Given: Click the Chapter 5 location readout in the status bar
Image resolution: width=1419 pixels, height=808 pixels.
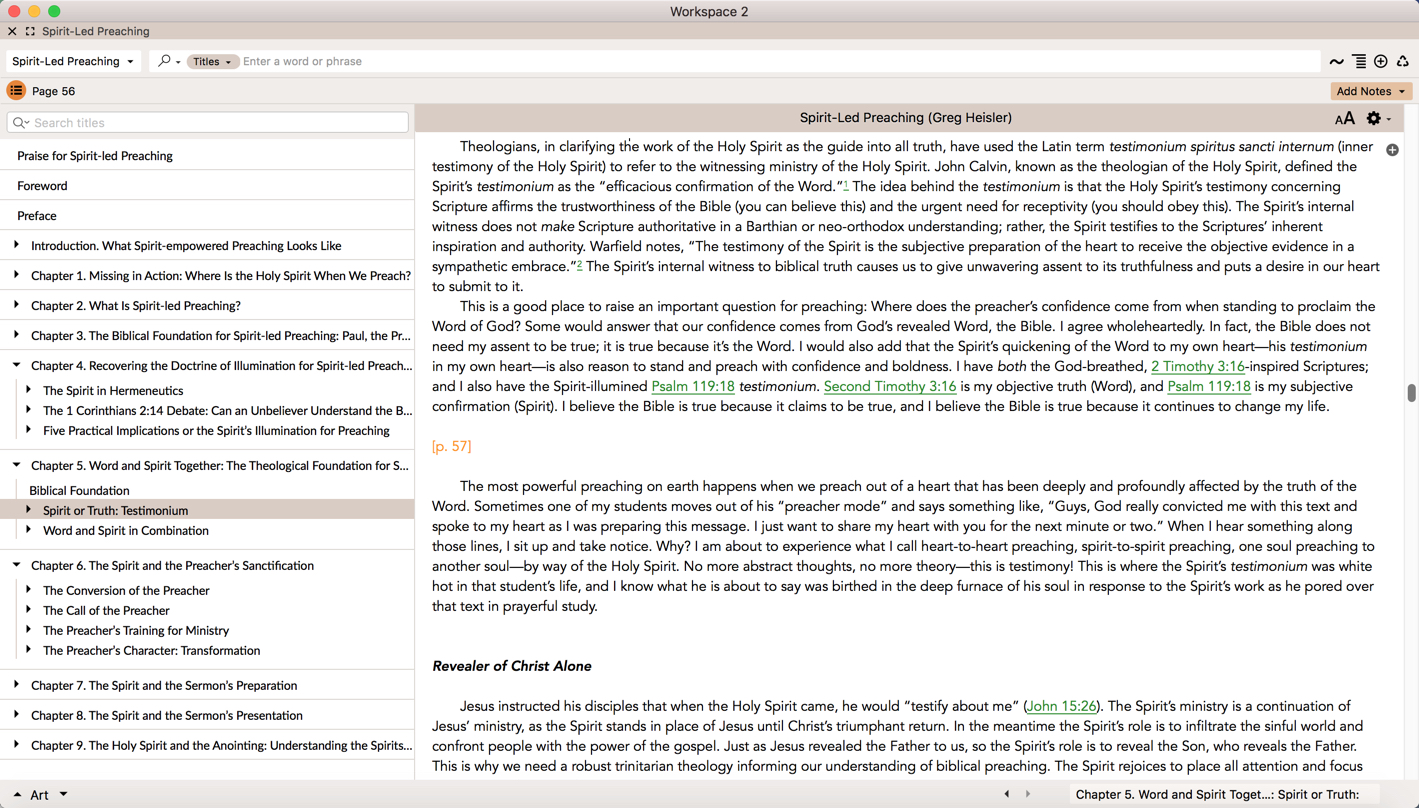Looking at the screenshot, I should 1218,795.
